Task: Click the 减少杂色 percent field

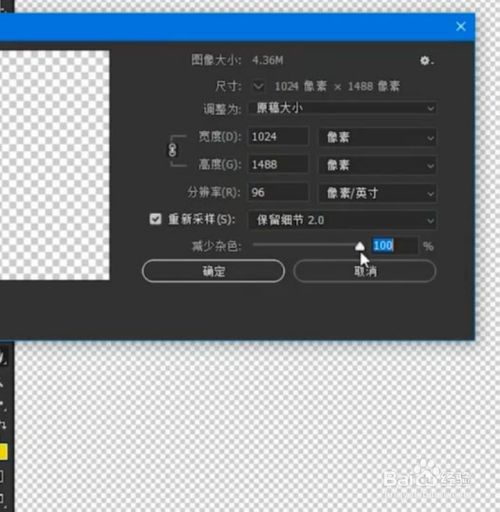Action: pyautogui.click(x=394, y=246)
